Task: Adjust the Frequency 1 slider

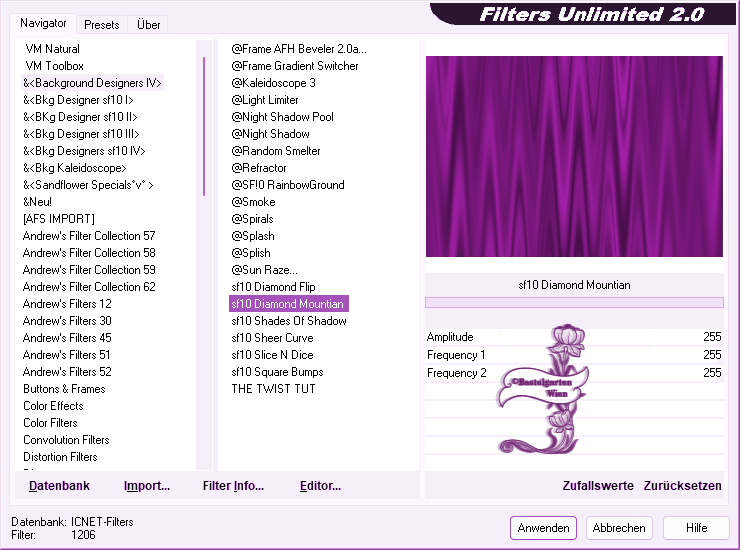Action: point(574,355)
